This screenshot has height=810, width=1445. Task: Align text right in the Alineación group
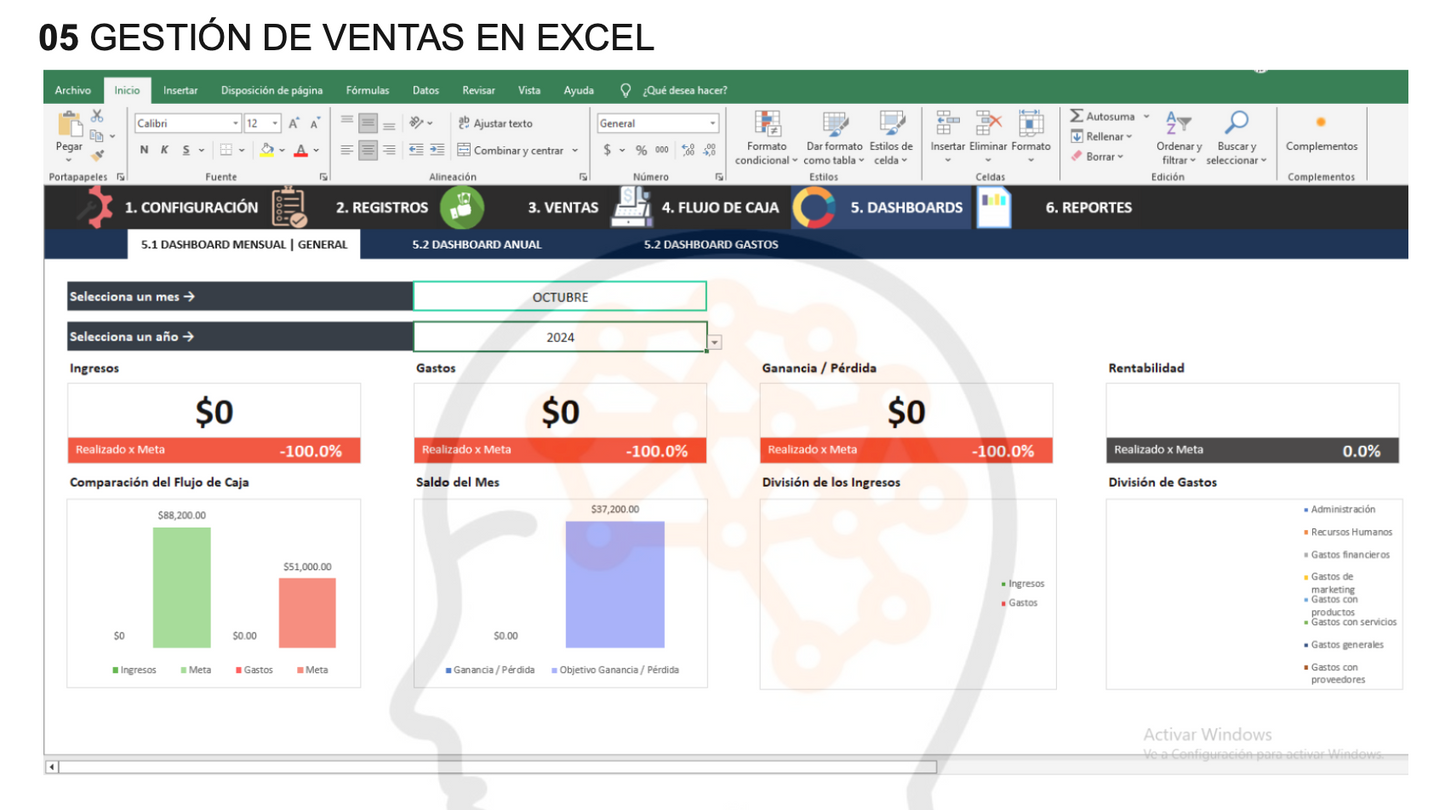pos(389,150)
